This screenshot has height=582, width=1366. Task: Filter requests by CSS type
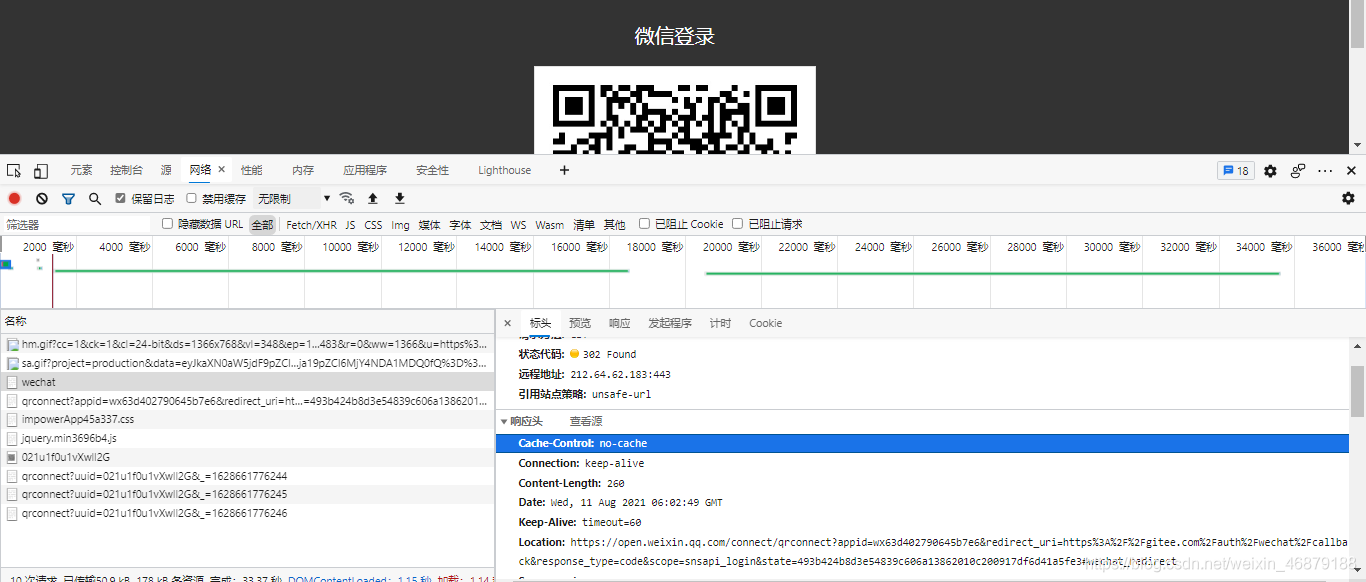click(x=373, y=225)
